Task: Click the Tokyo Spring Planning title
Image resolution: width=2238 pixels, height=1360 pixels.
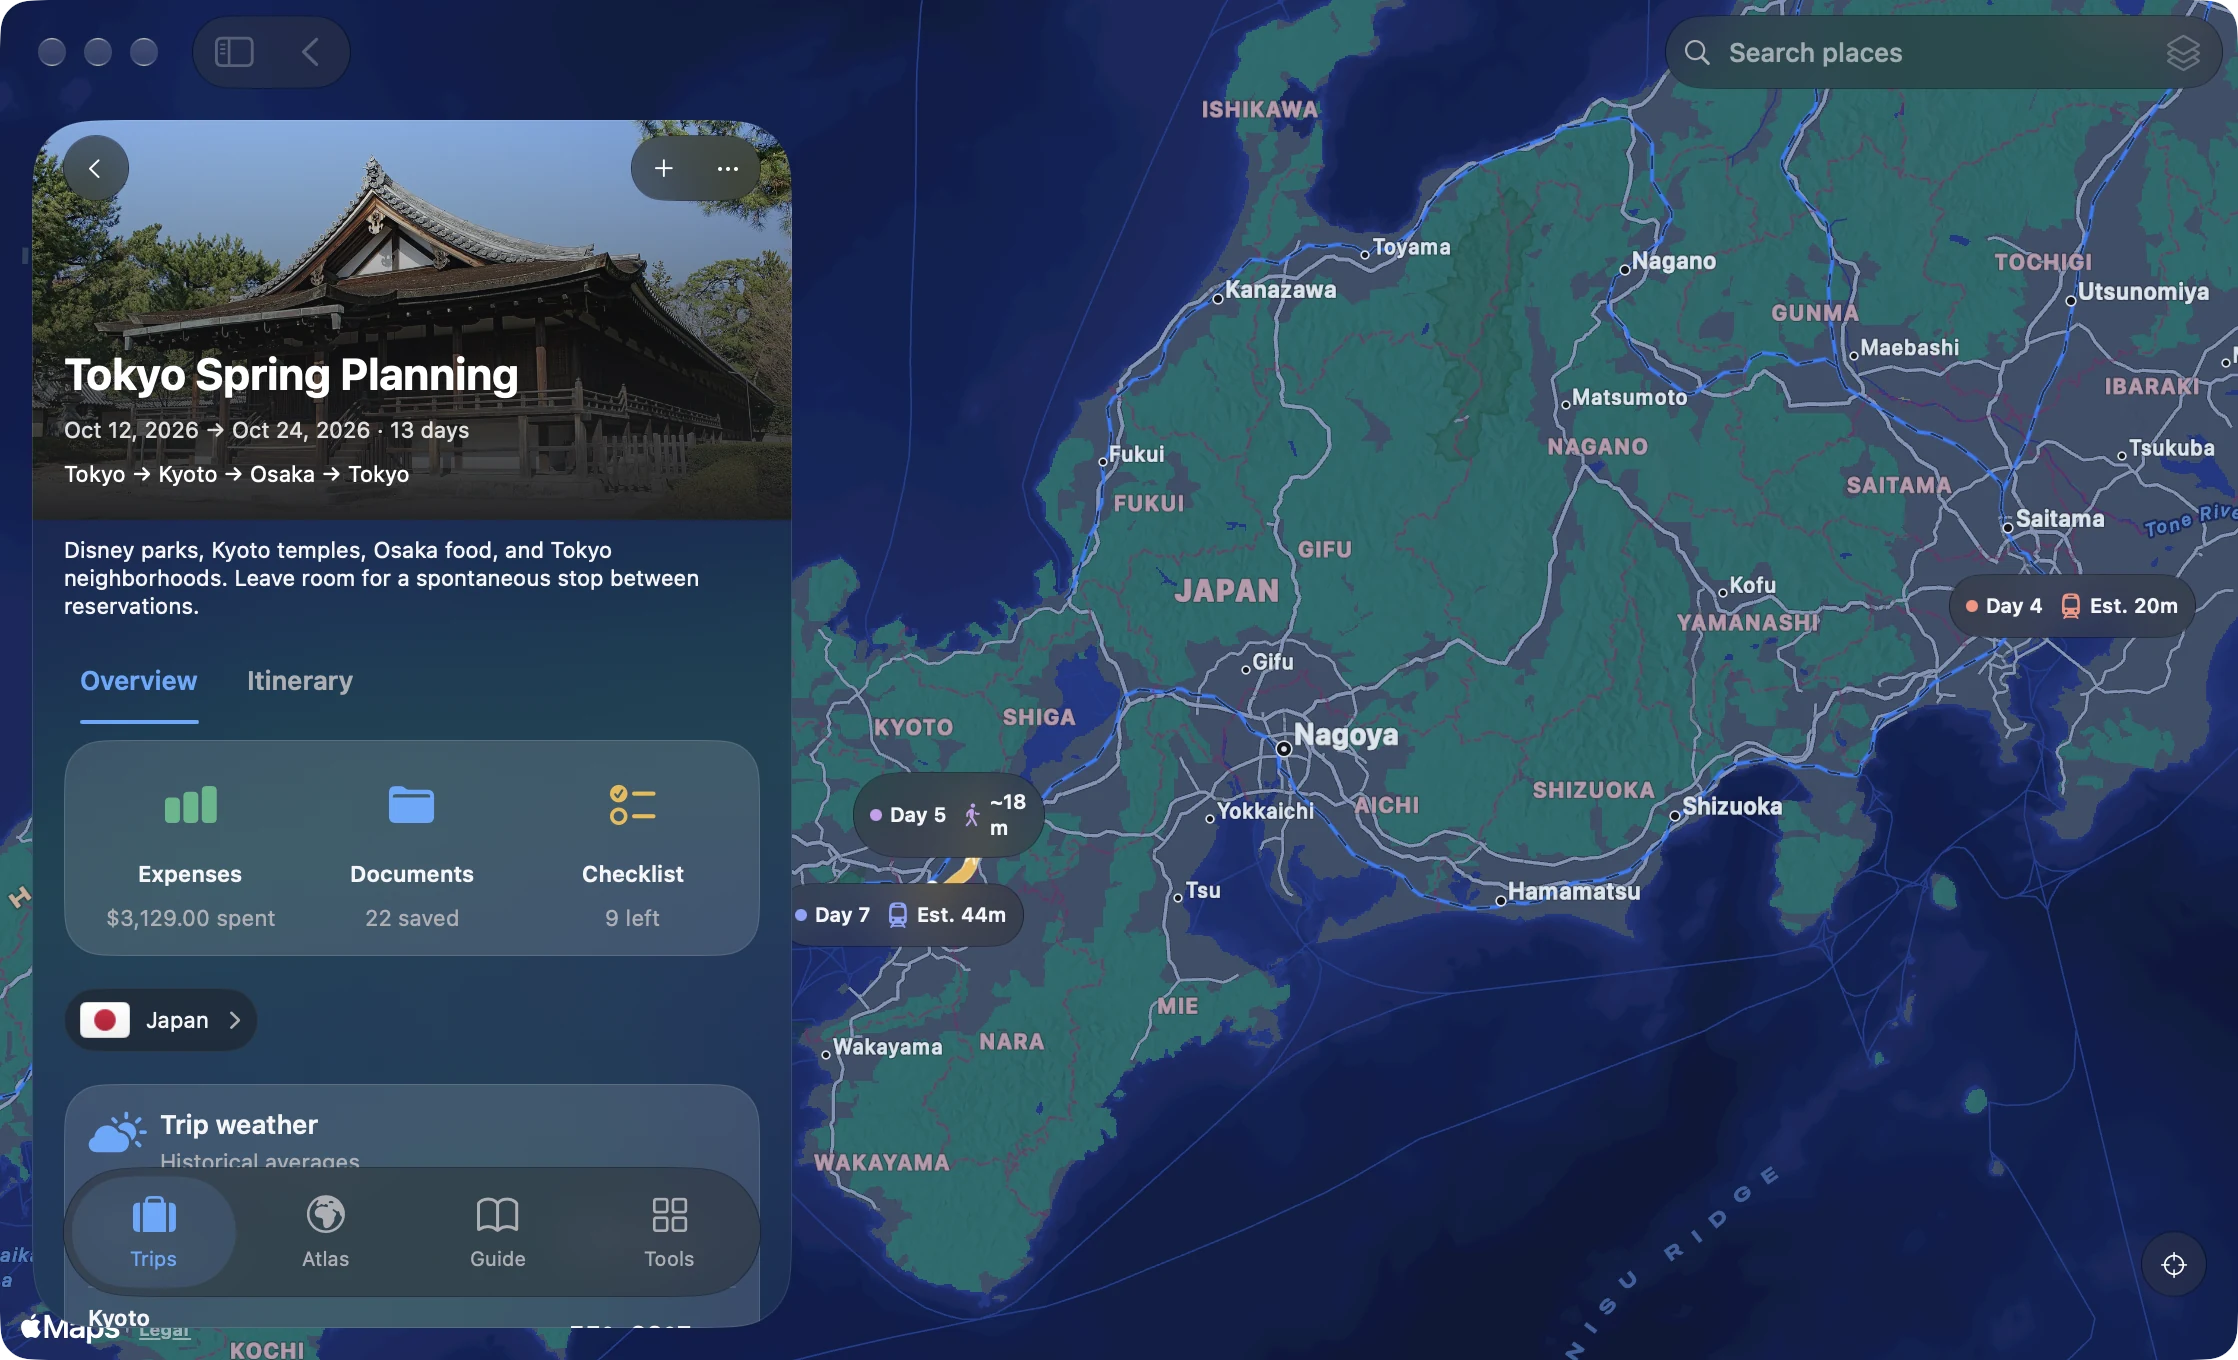Action: click(291, 375)
